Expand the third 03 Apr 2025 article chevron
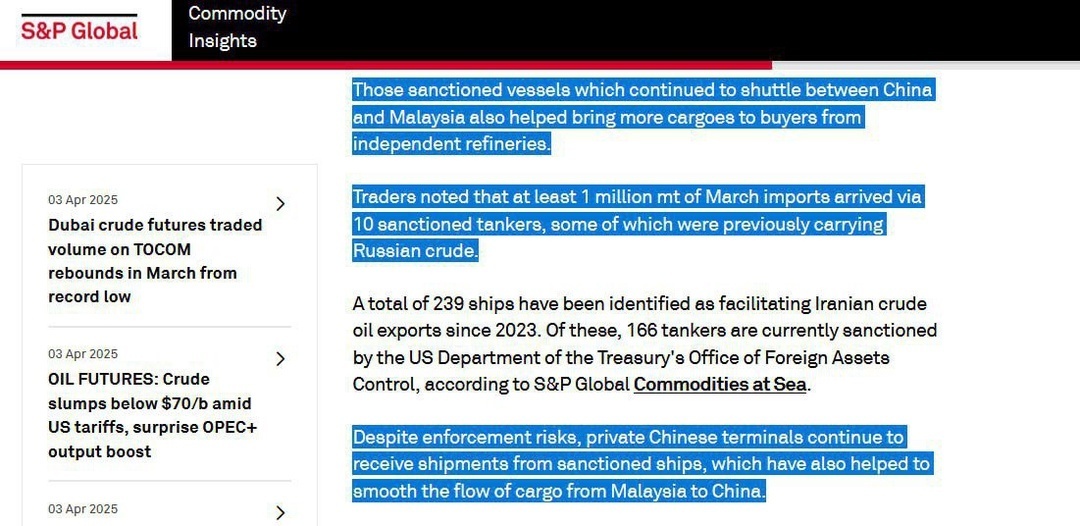Image resolution: width=1080 pixels, height=526 pixels. 280,513
